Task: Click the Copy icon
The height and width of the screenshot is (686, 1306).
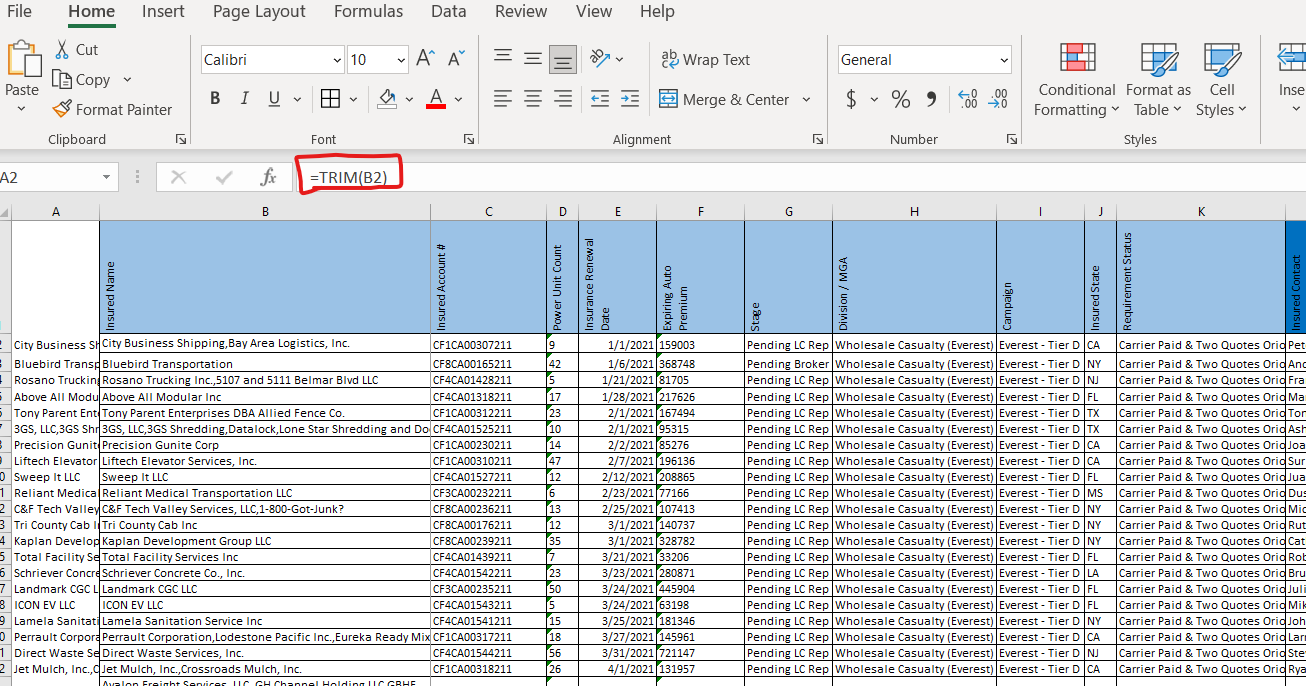Action: click(x=62, y=79)
